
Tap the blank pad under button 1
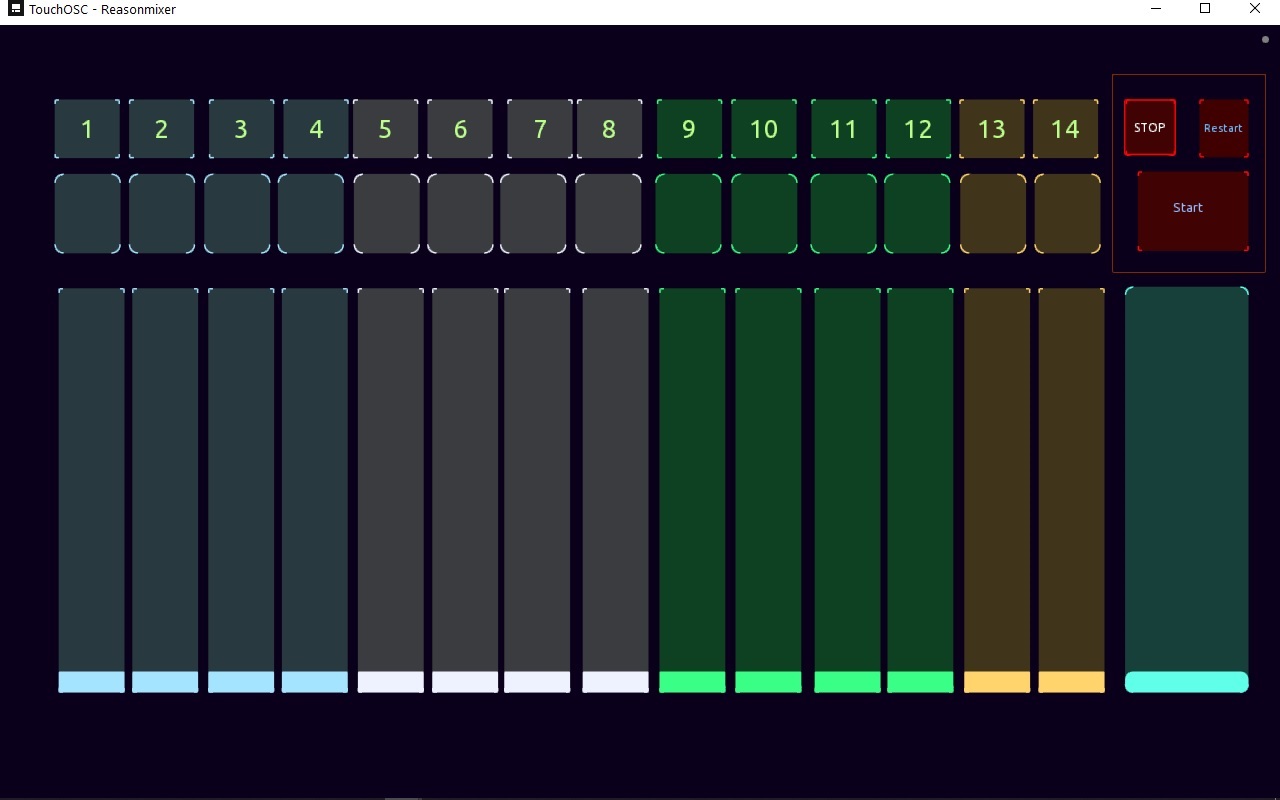pyautogui.click(x=87, y=214)
